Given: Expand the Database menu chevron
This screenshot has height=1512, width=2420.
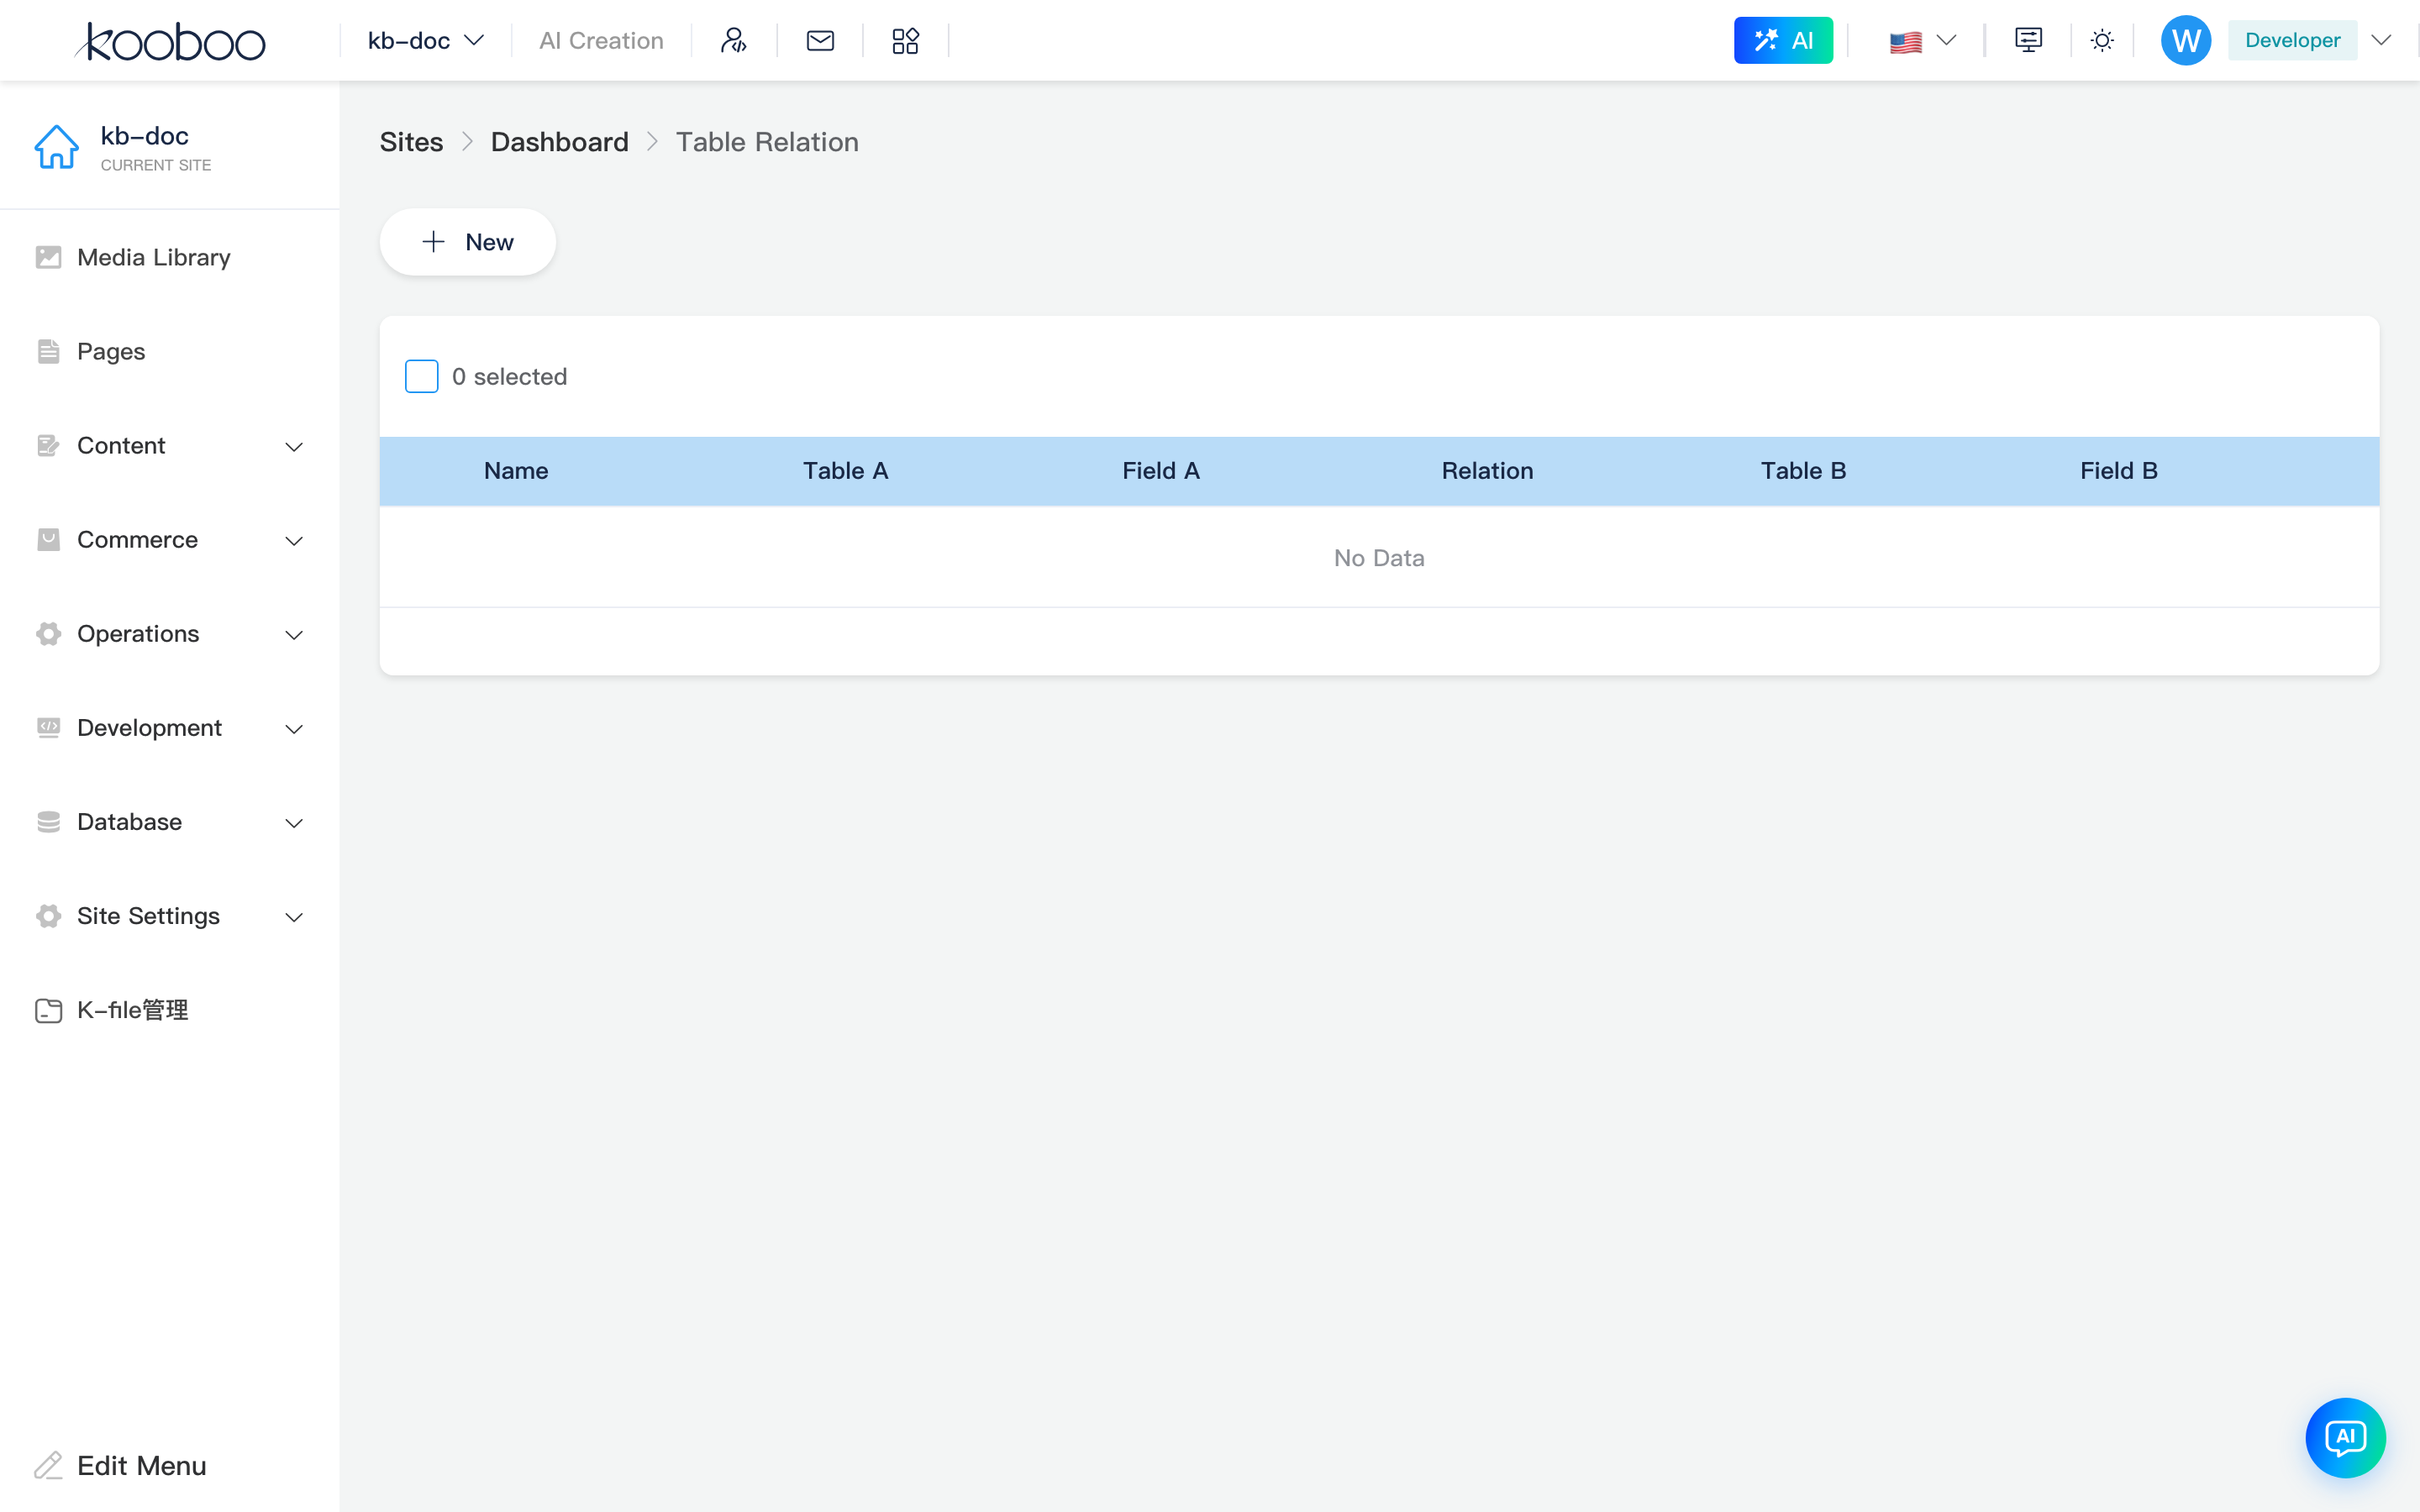Looking at the screenshot, I should [x=294, y=823].
